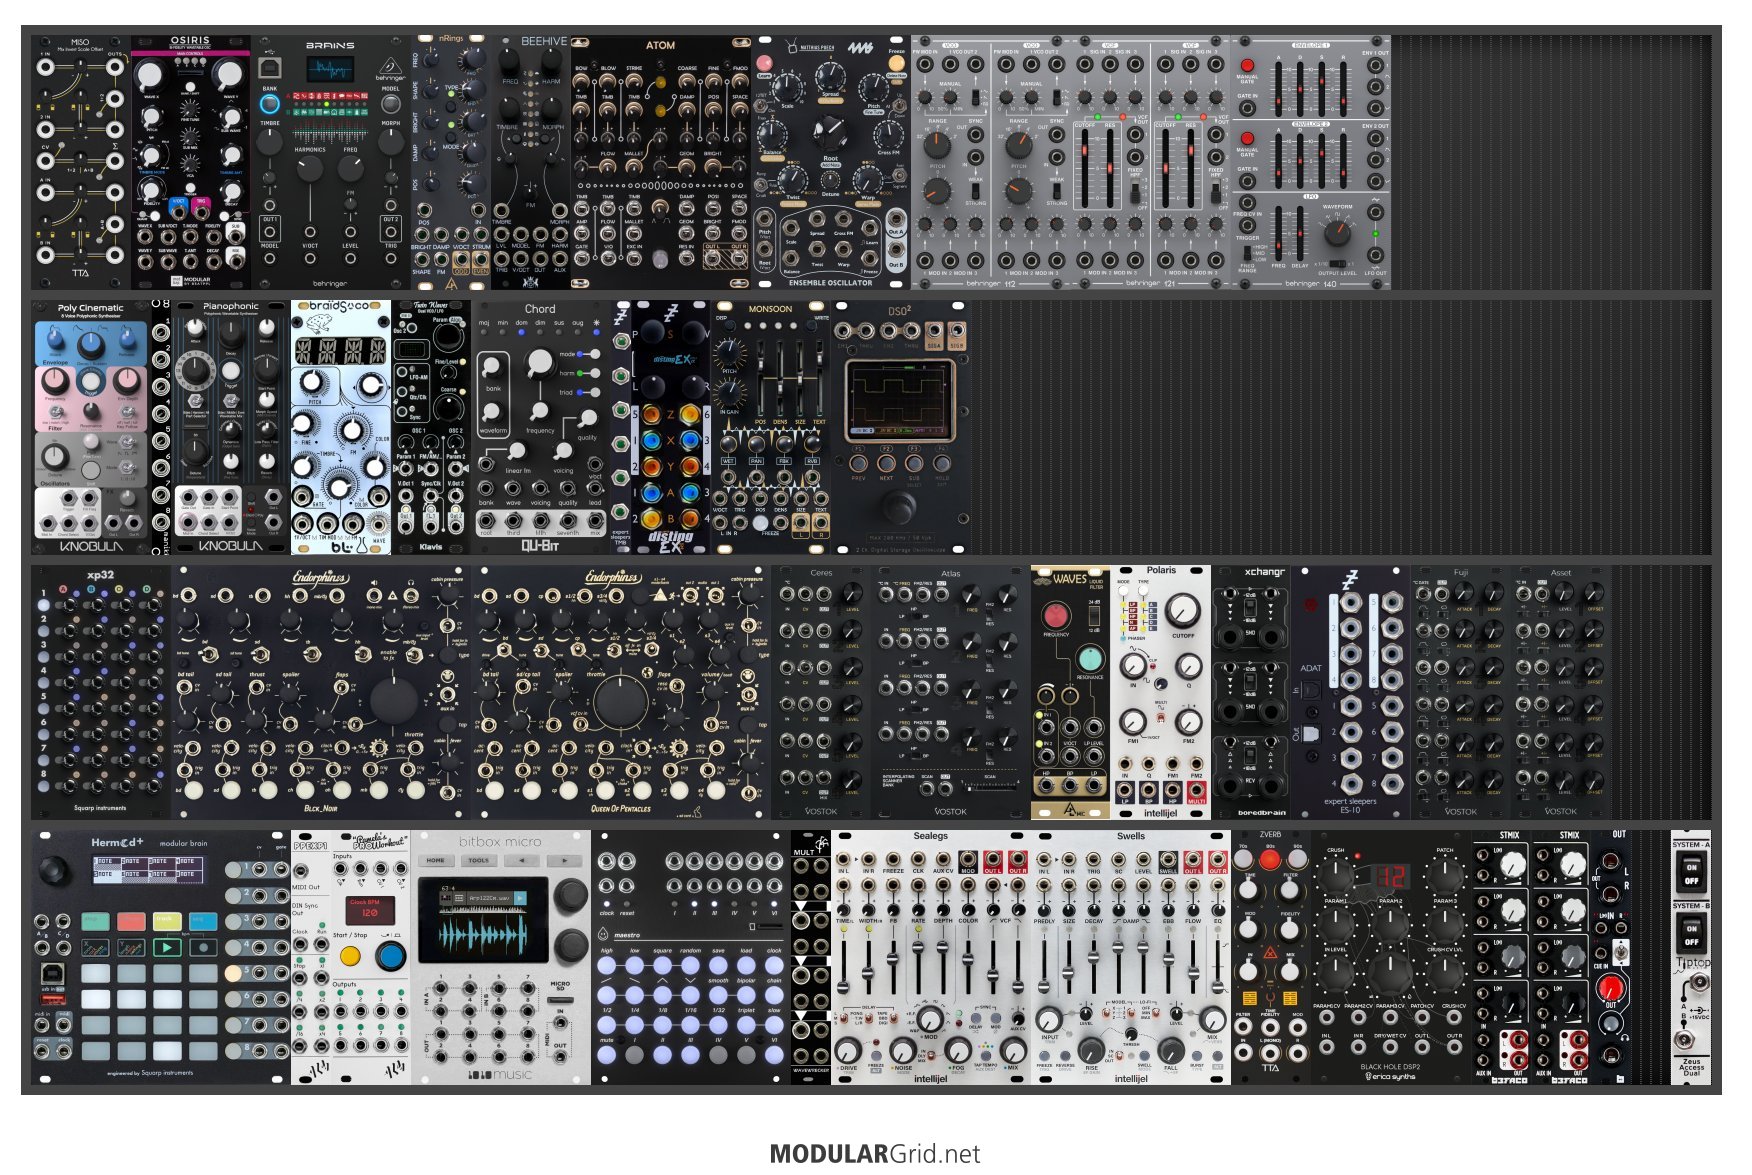
Task: Click the blue encoder on Pamela's PRO Workout
Action: pyautogui.click(x=391, y=957)
